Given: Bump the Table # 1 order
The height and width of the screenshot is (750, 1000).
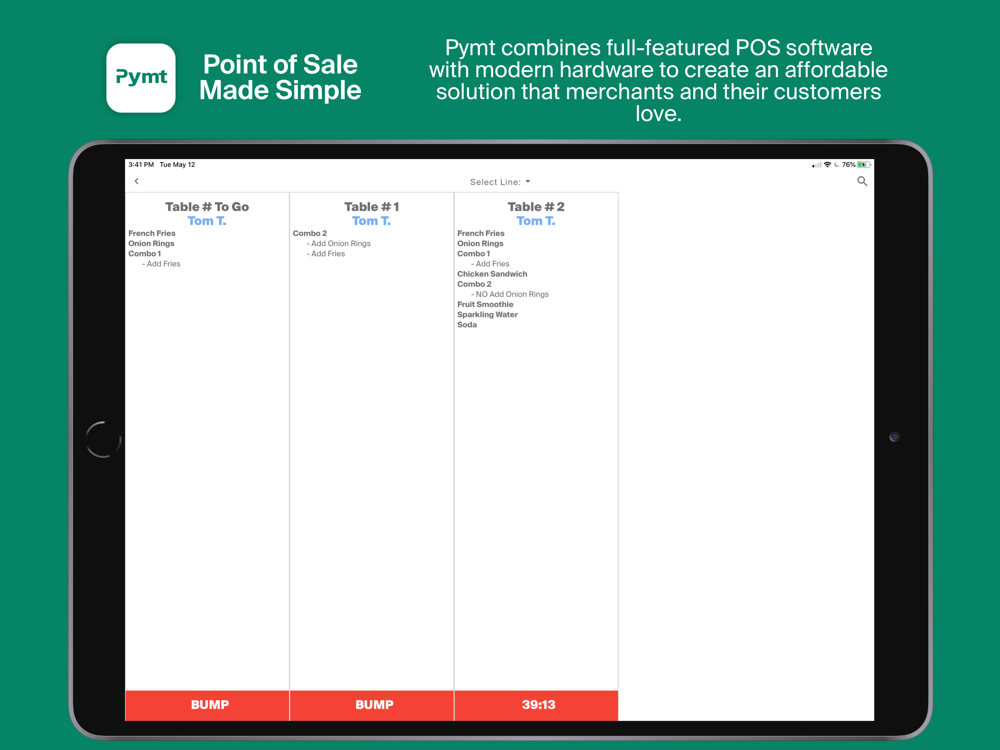Looking at the screenshot, I should (x=372, y=705).
